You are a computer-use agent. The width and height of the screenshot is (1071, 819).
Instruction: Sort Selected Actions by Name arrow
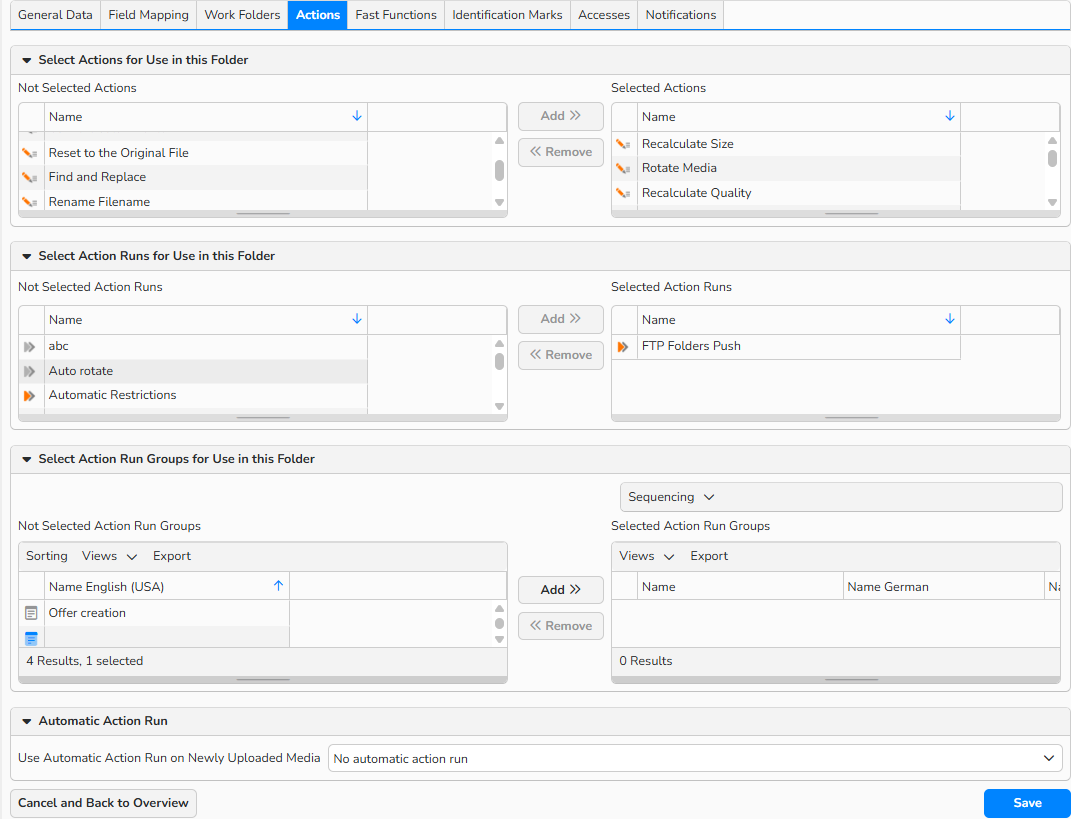coord(949,117)
